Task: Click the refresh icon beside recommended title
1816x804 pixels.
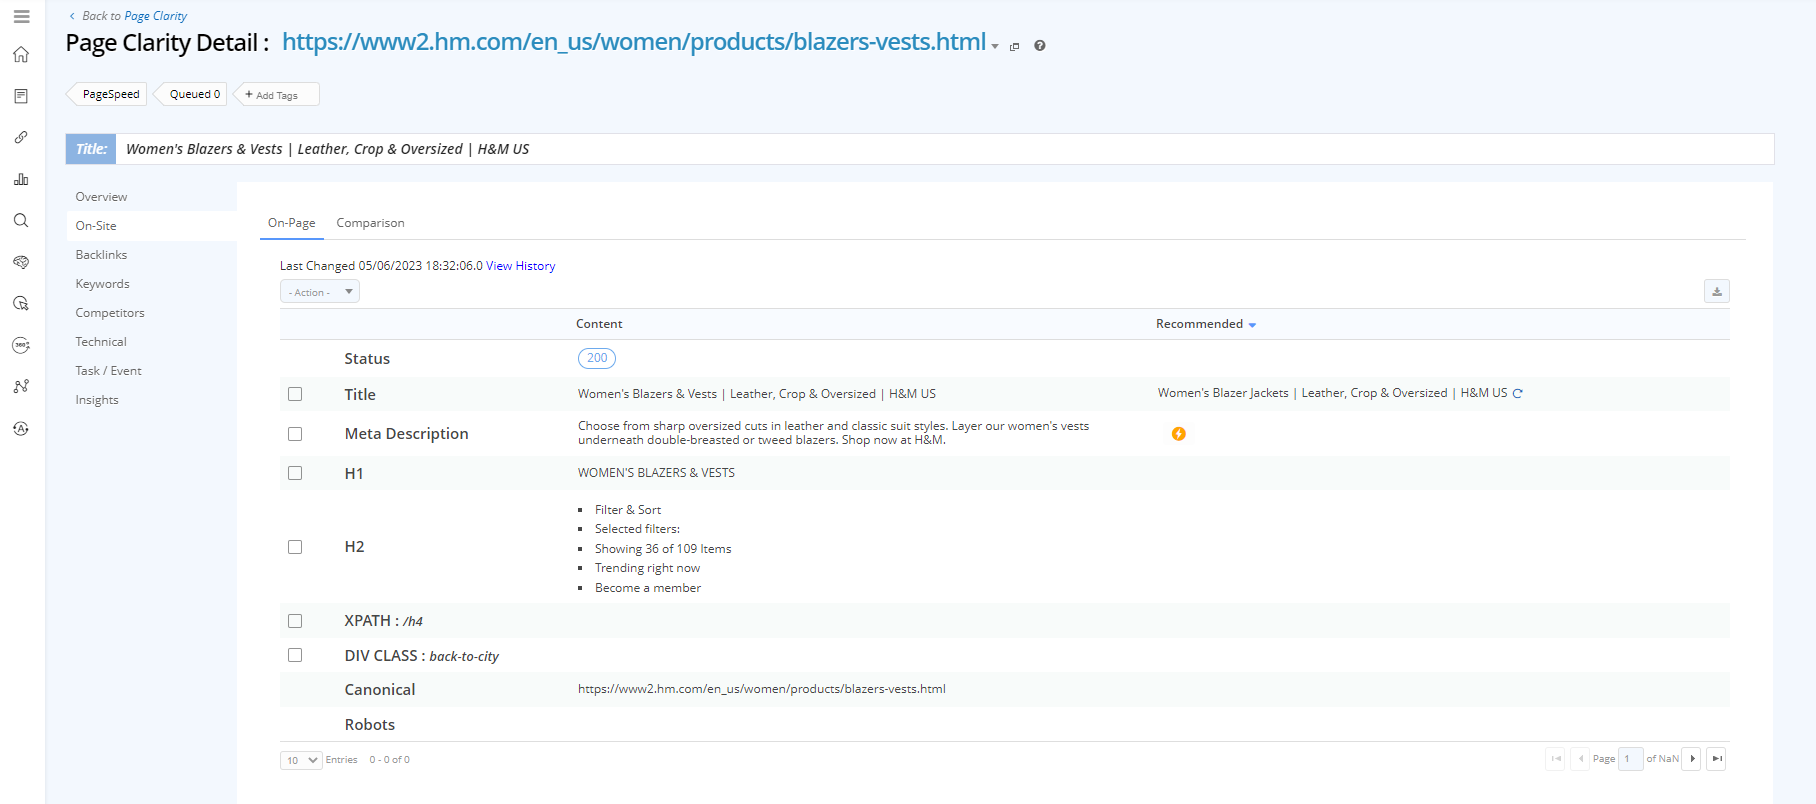Action: 1517,394
